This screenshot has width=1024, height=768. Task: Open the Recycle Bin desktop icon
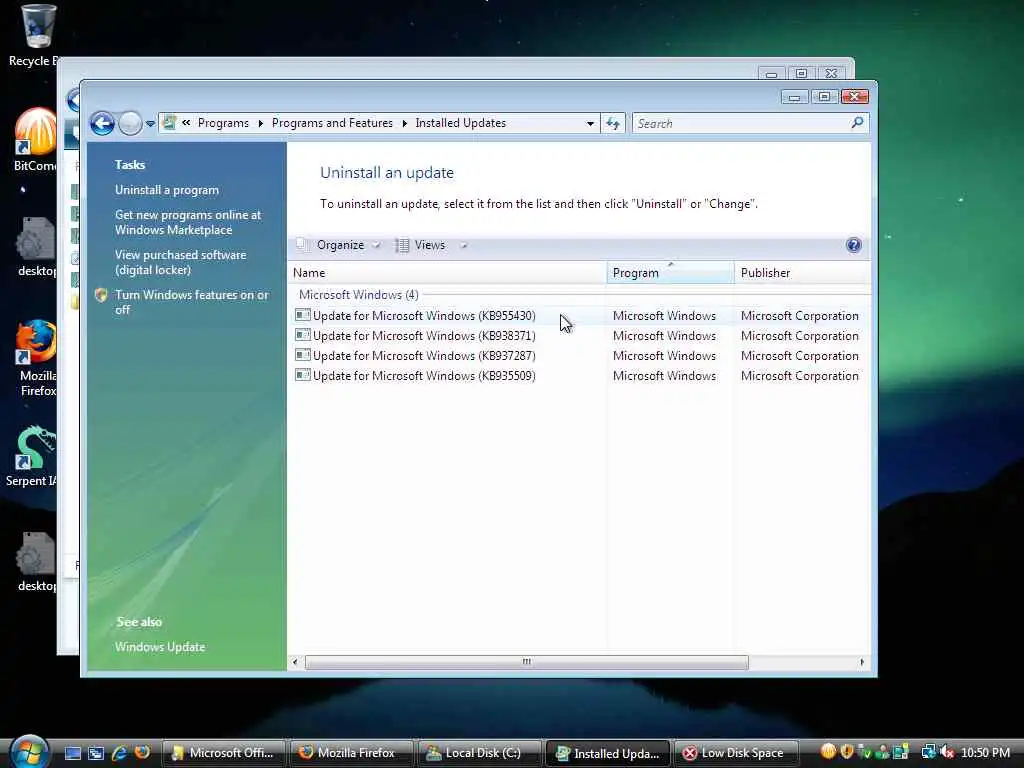(x=35, y=36)
